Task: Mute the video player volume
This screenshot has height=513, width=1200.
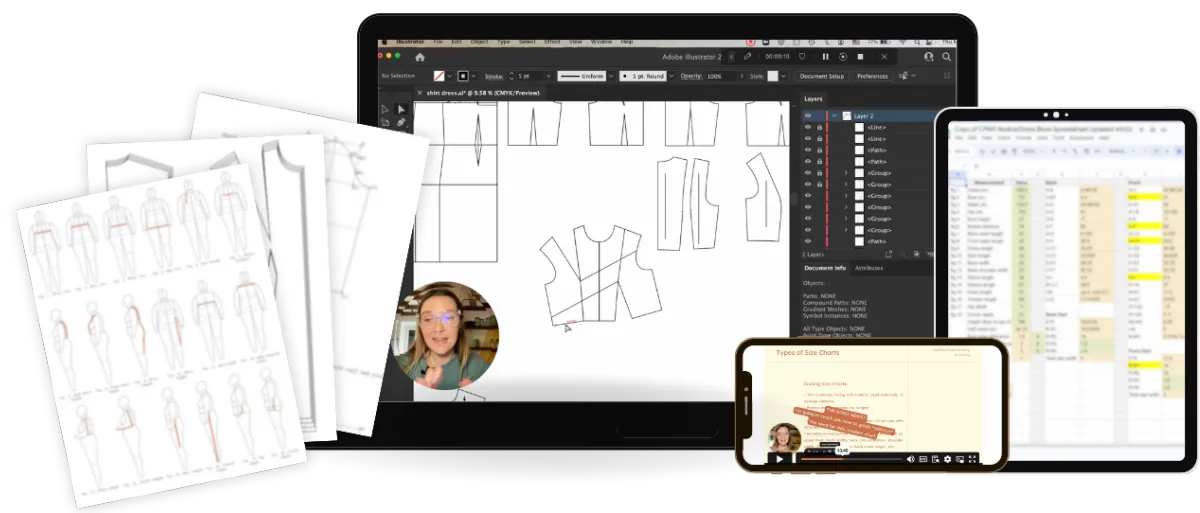Action: pos(910,459)
